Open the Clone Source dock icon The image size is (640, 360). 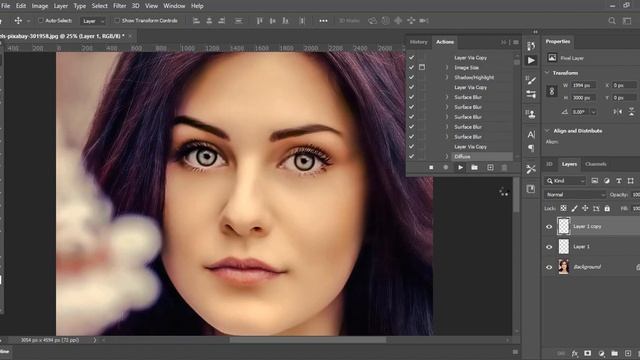531,114
